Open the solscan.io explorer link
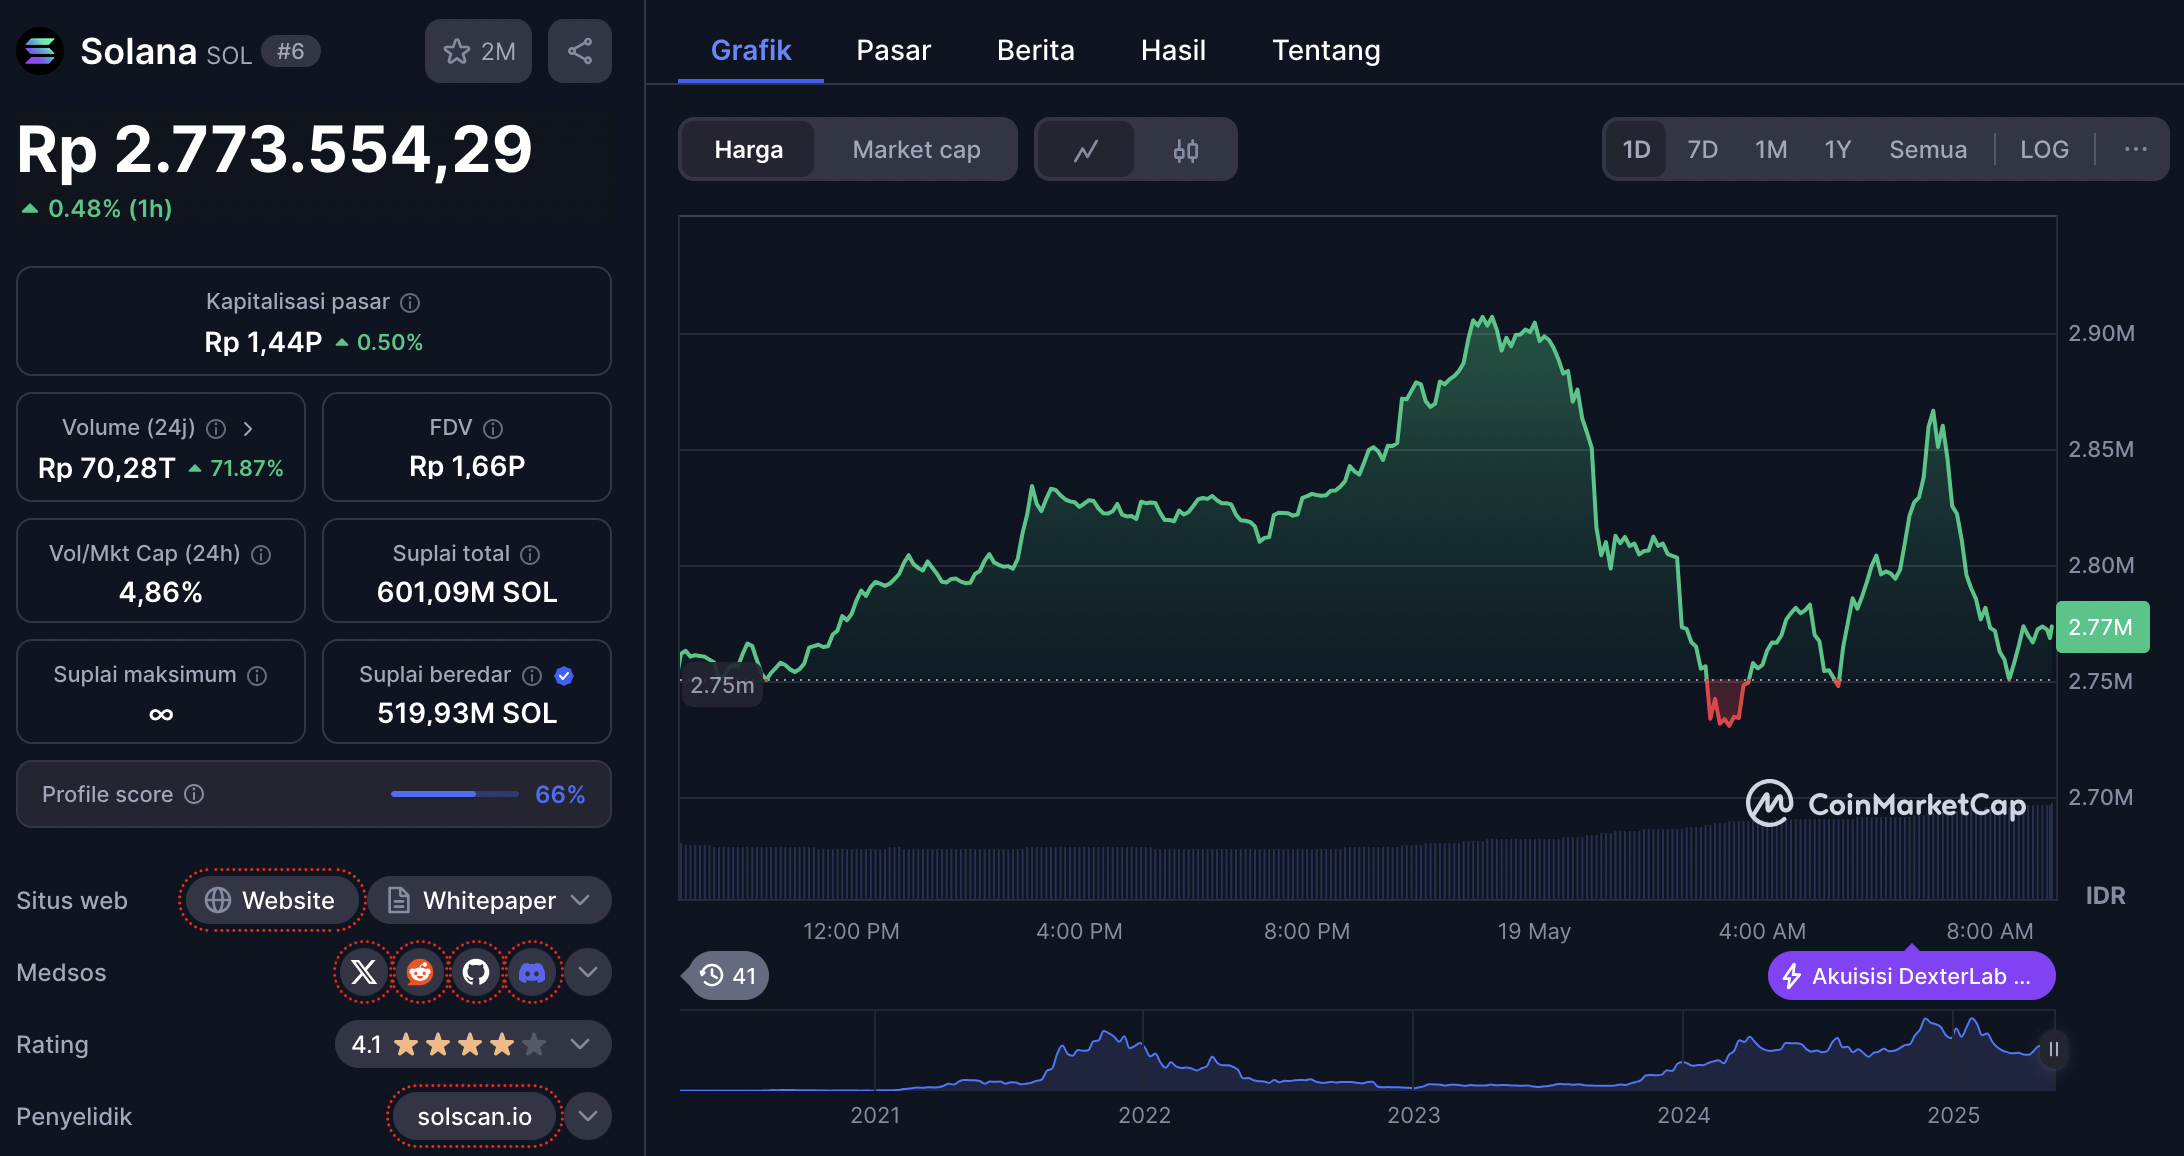 coord(474,1116)
